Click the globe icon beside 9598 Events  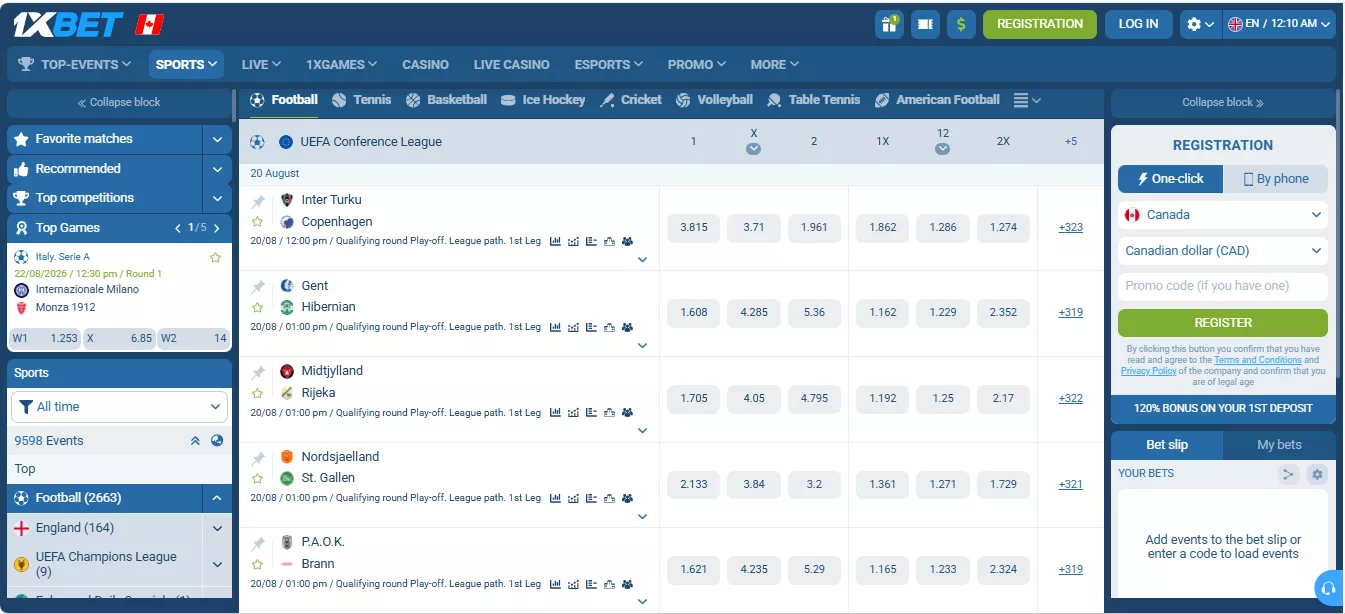[217, 440]
